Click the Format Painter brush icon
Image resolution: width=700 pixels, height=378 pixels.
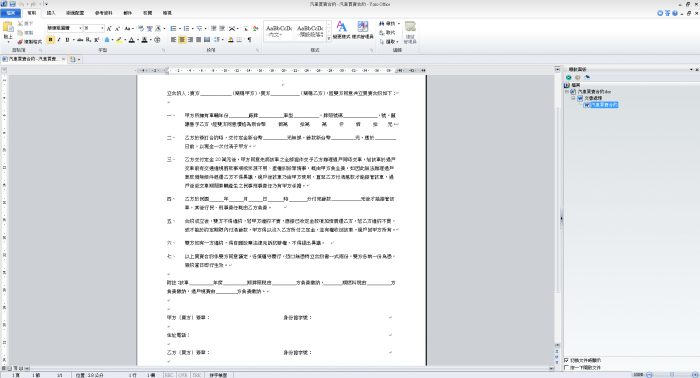[x=20, y=42]
